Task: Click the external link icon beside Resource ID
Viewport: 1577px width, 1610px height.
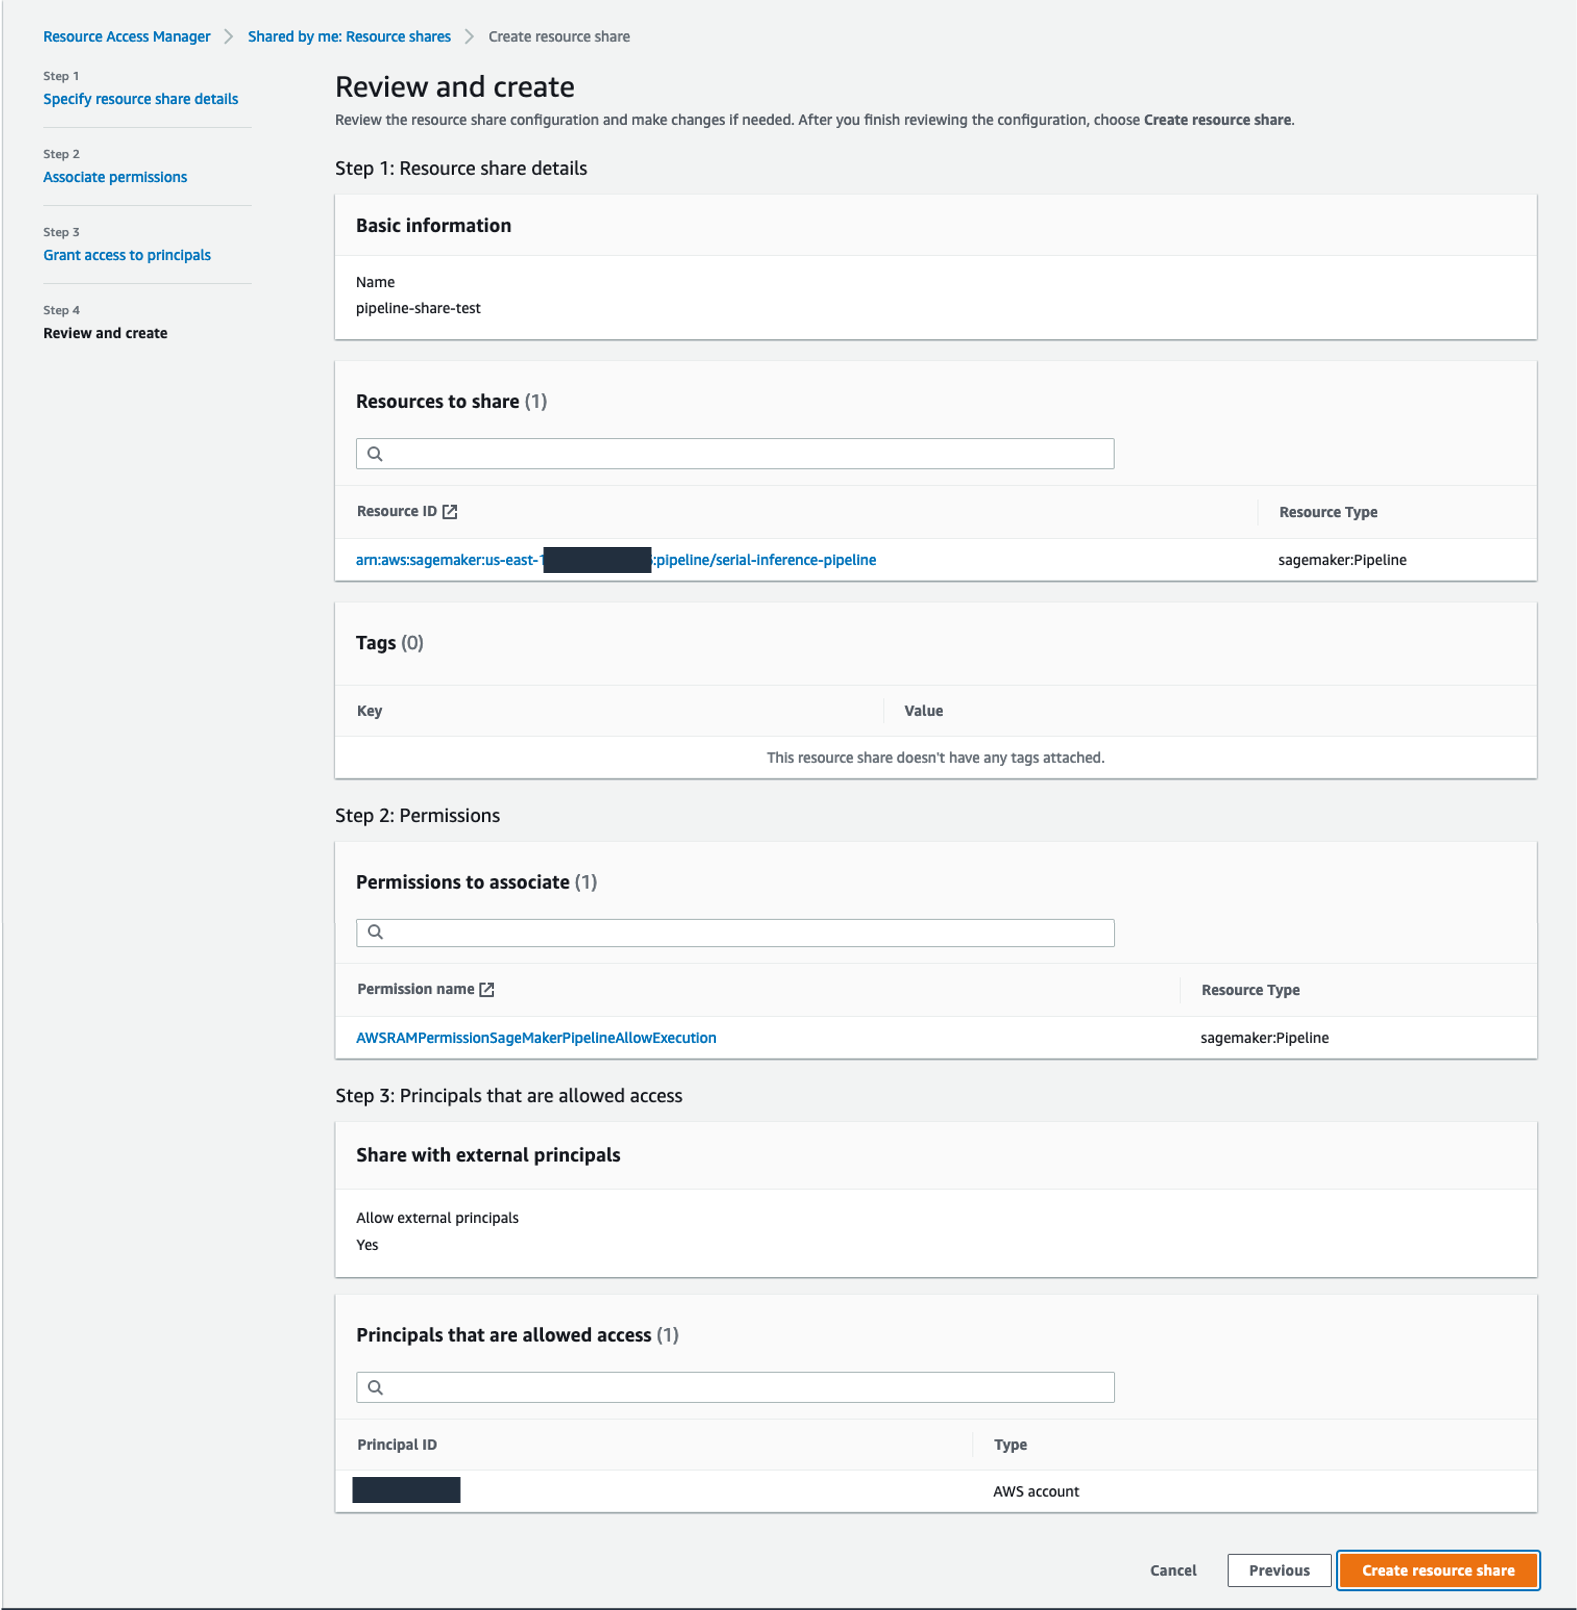Action: pyautogui.click(x=450, y=512)
